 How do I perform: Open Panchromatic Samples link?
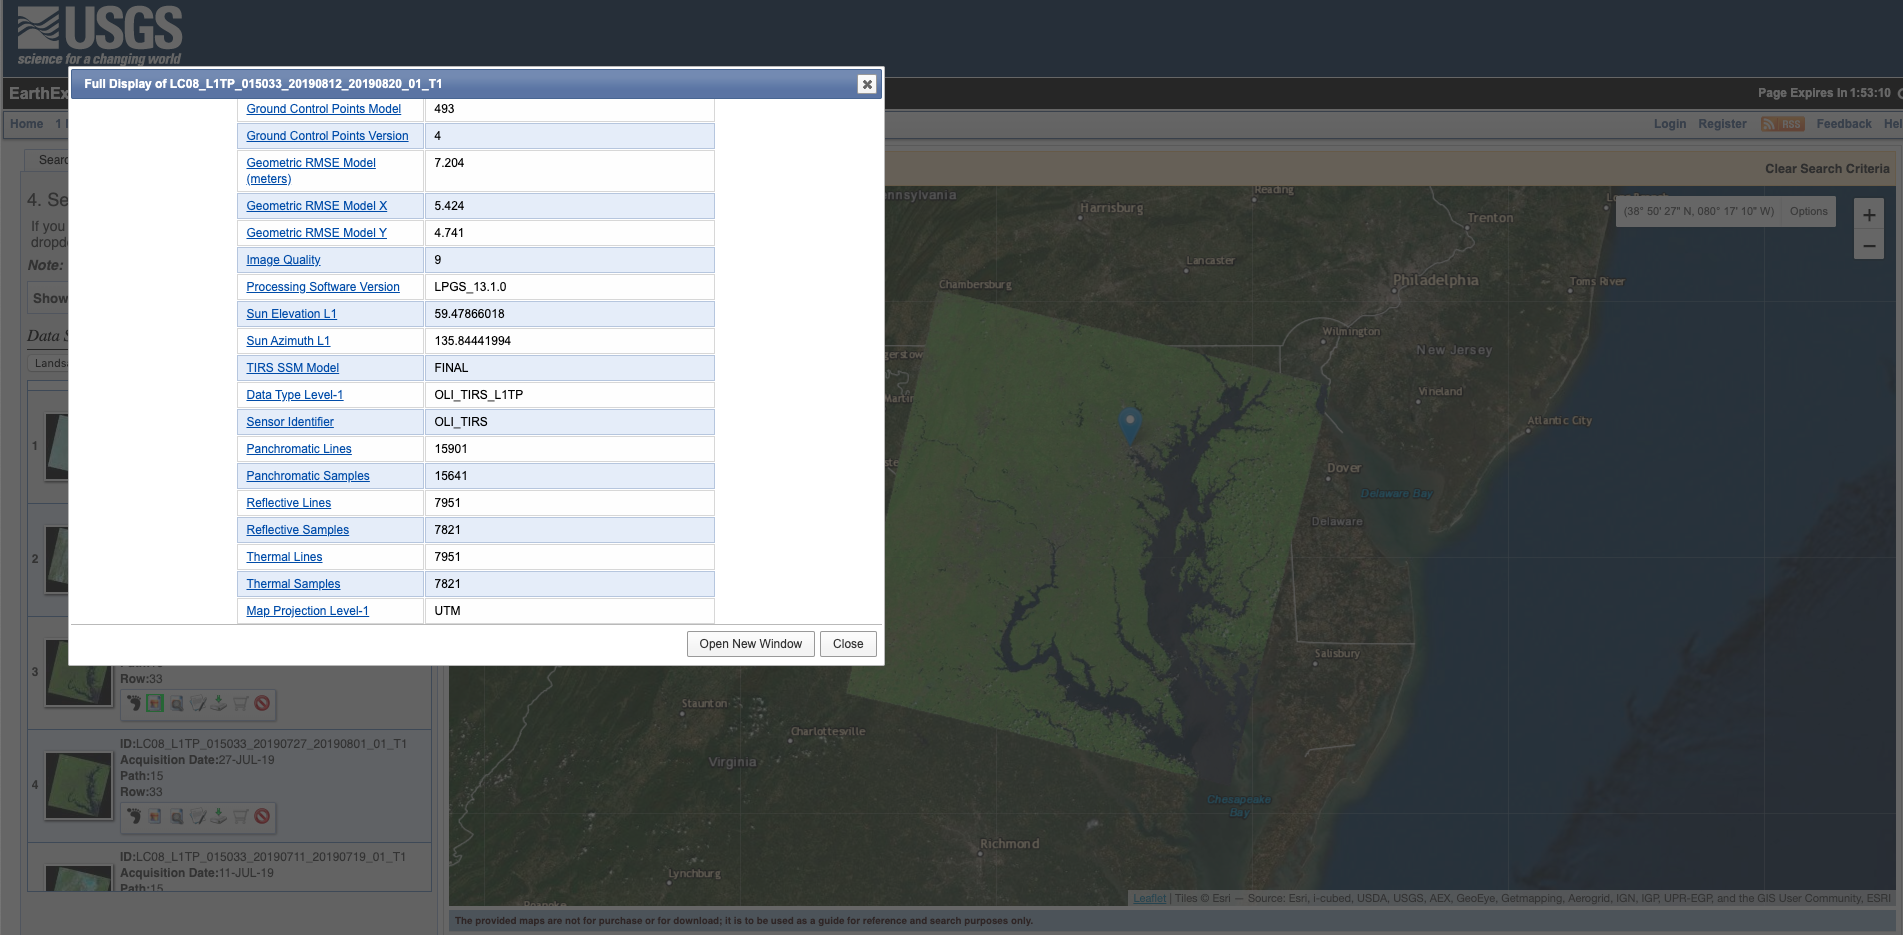tap(307, 476)
